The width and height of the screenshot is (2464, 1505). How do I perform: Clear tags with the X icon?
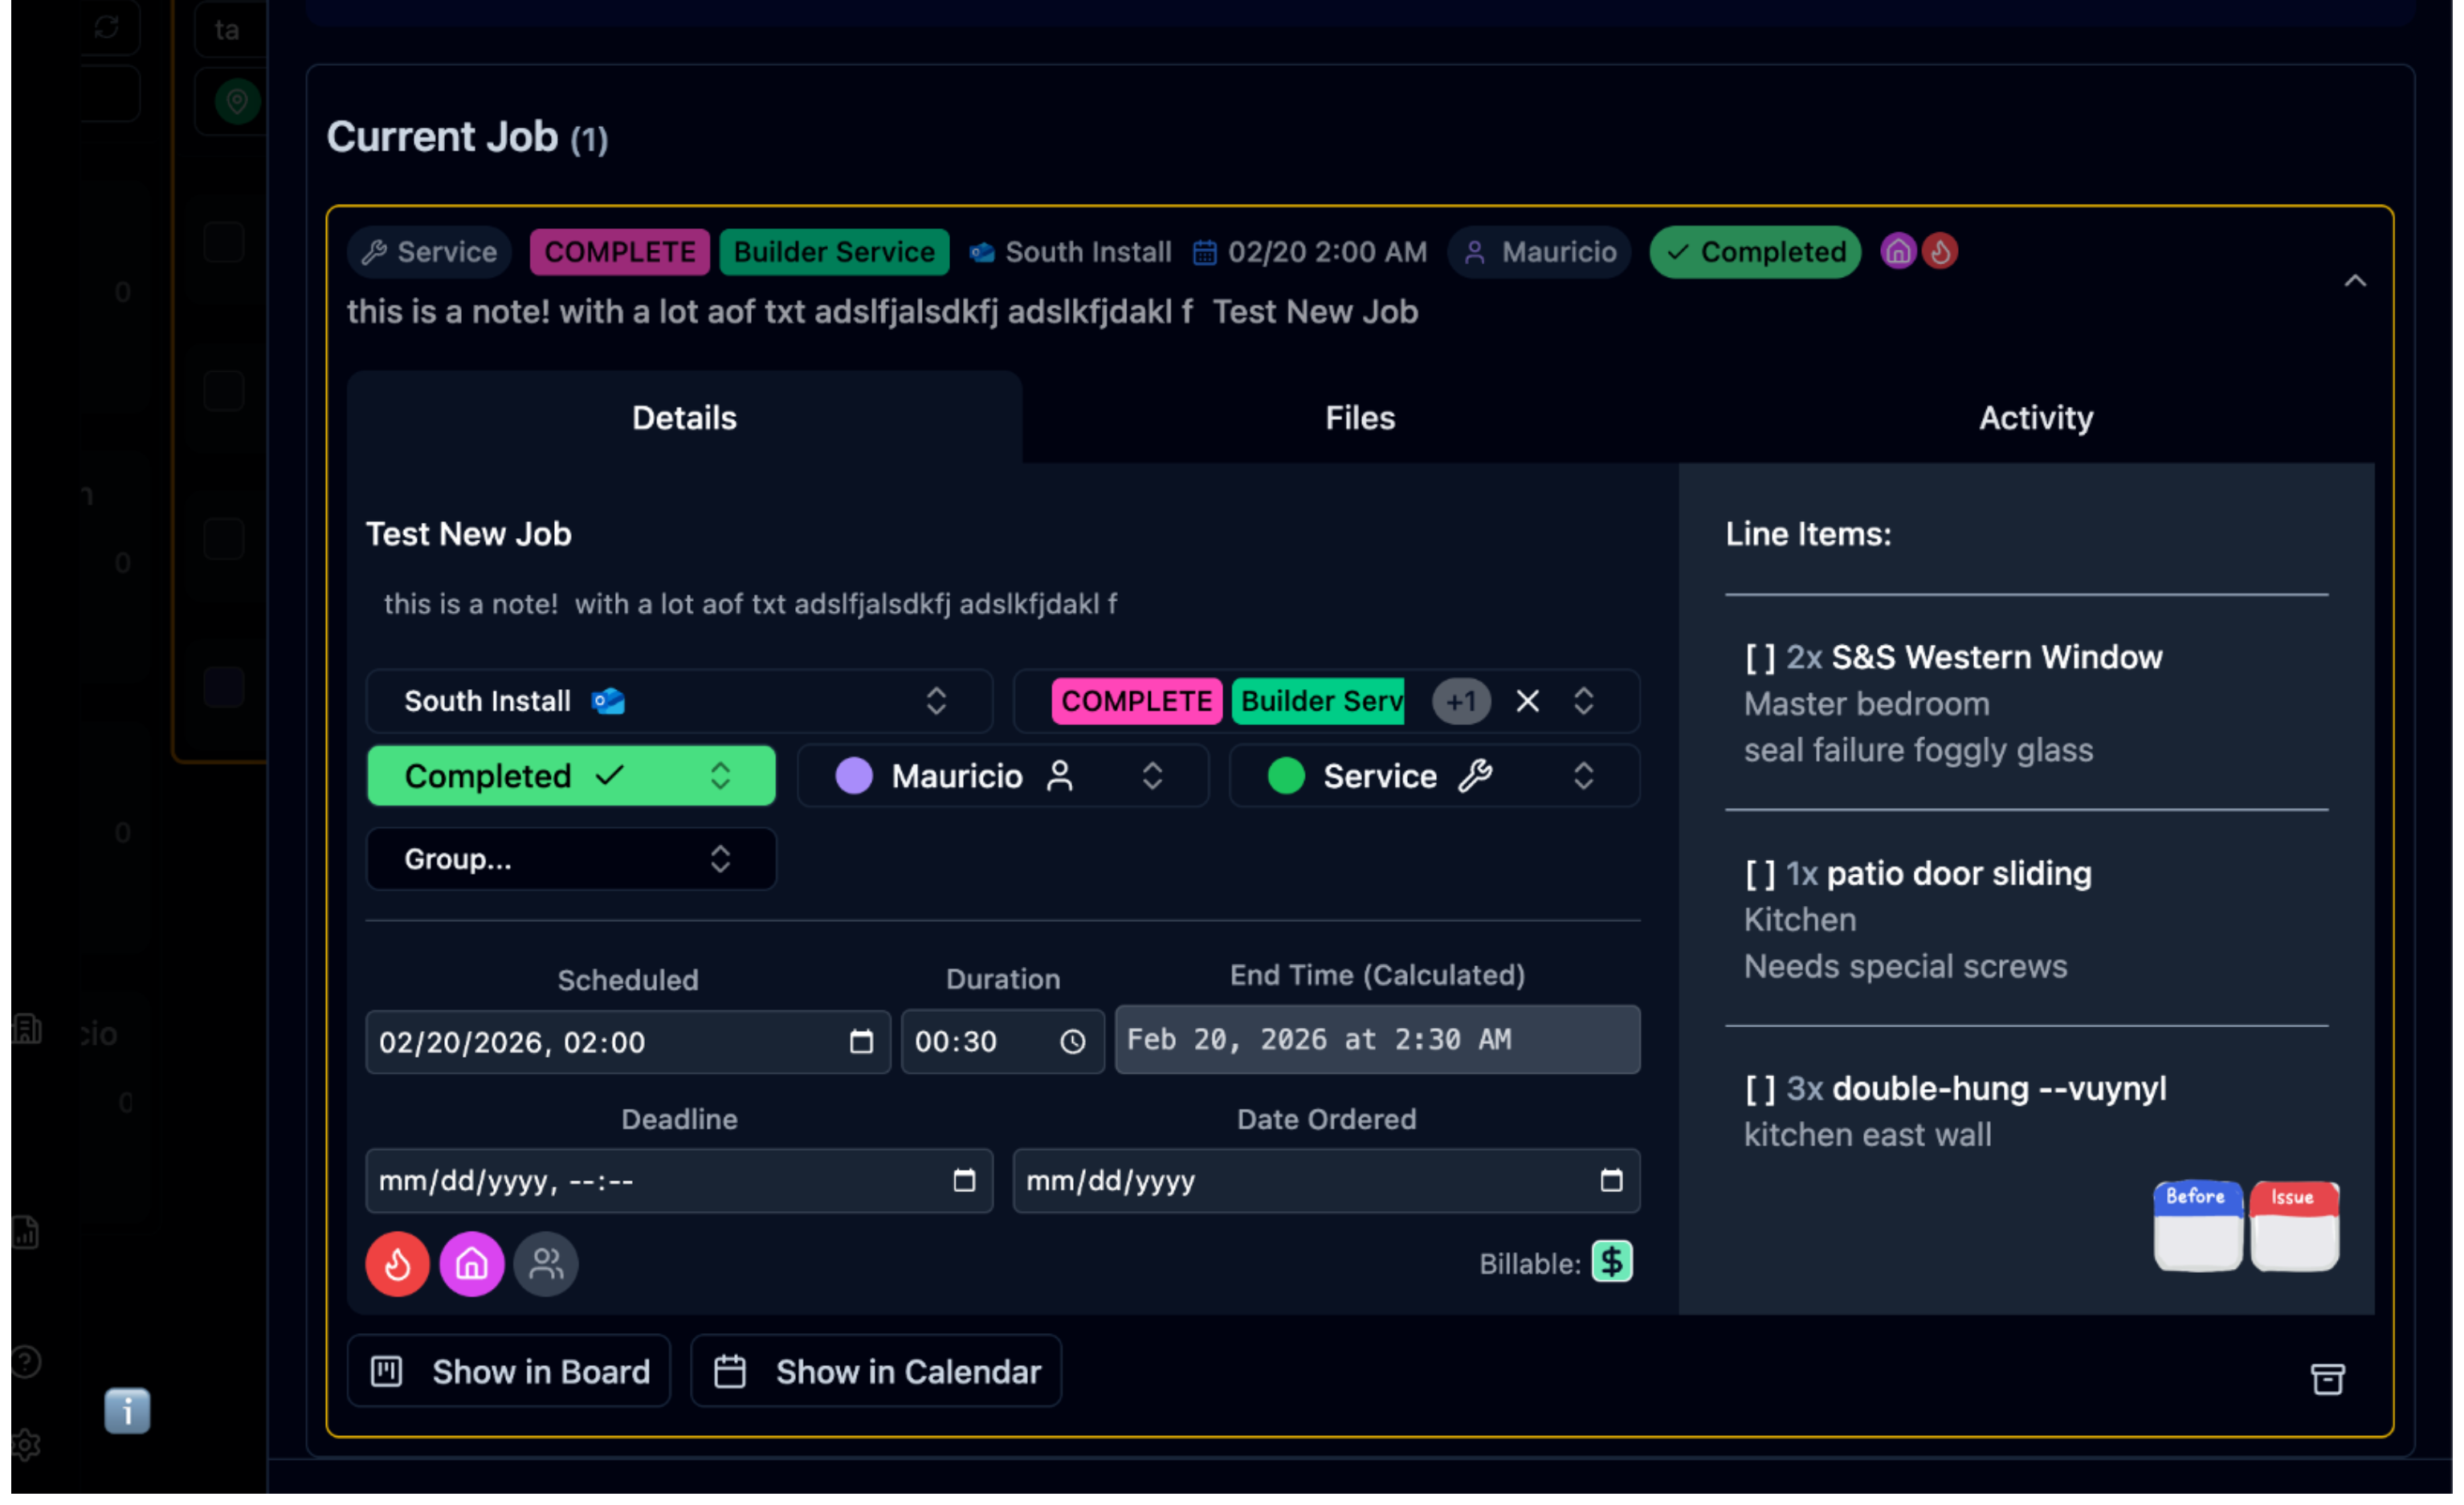point(1527,701)
